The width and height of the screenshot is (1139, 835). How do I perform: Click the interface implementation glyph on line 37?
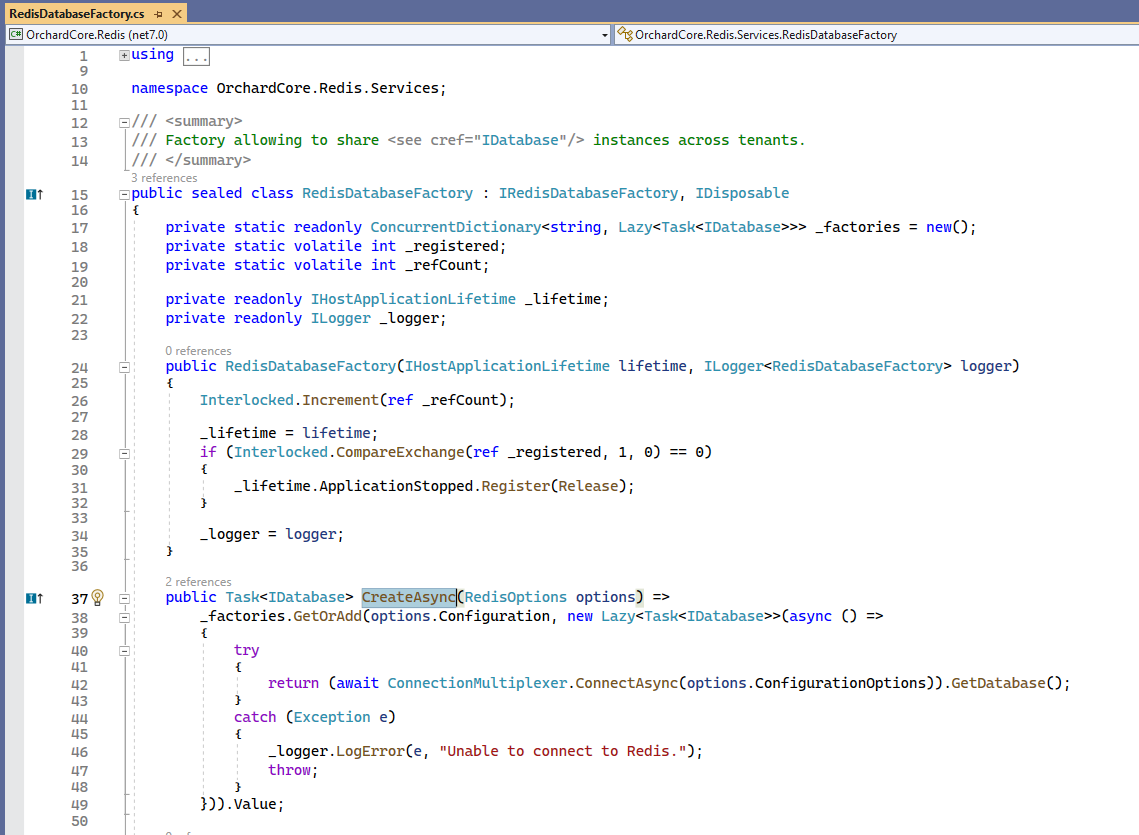point(34,598)
